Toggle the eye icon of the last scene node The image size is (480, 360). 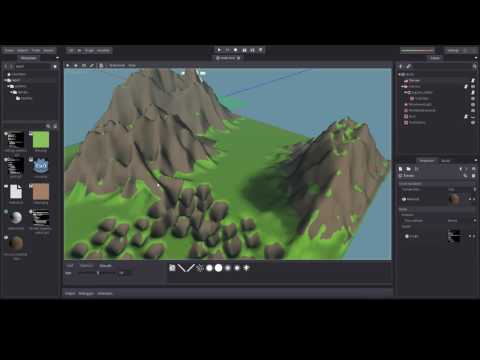(473, 123)
